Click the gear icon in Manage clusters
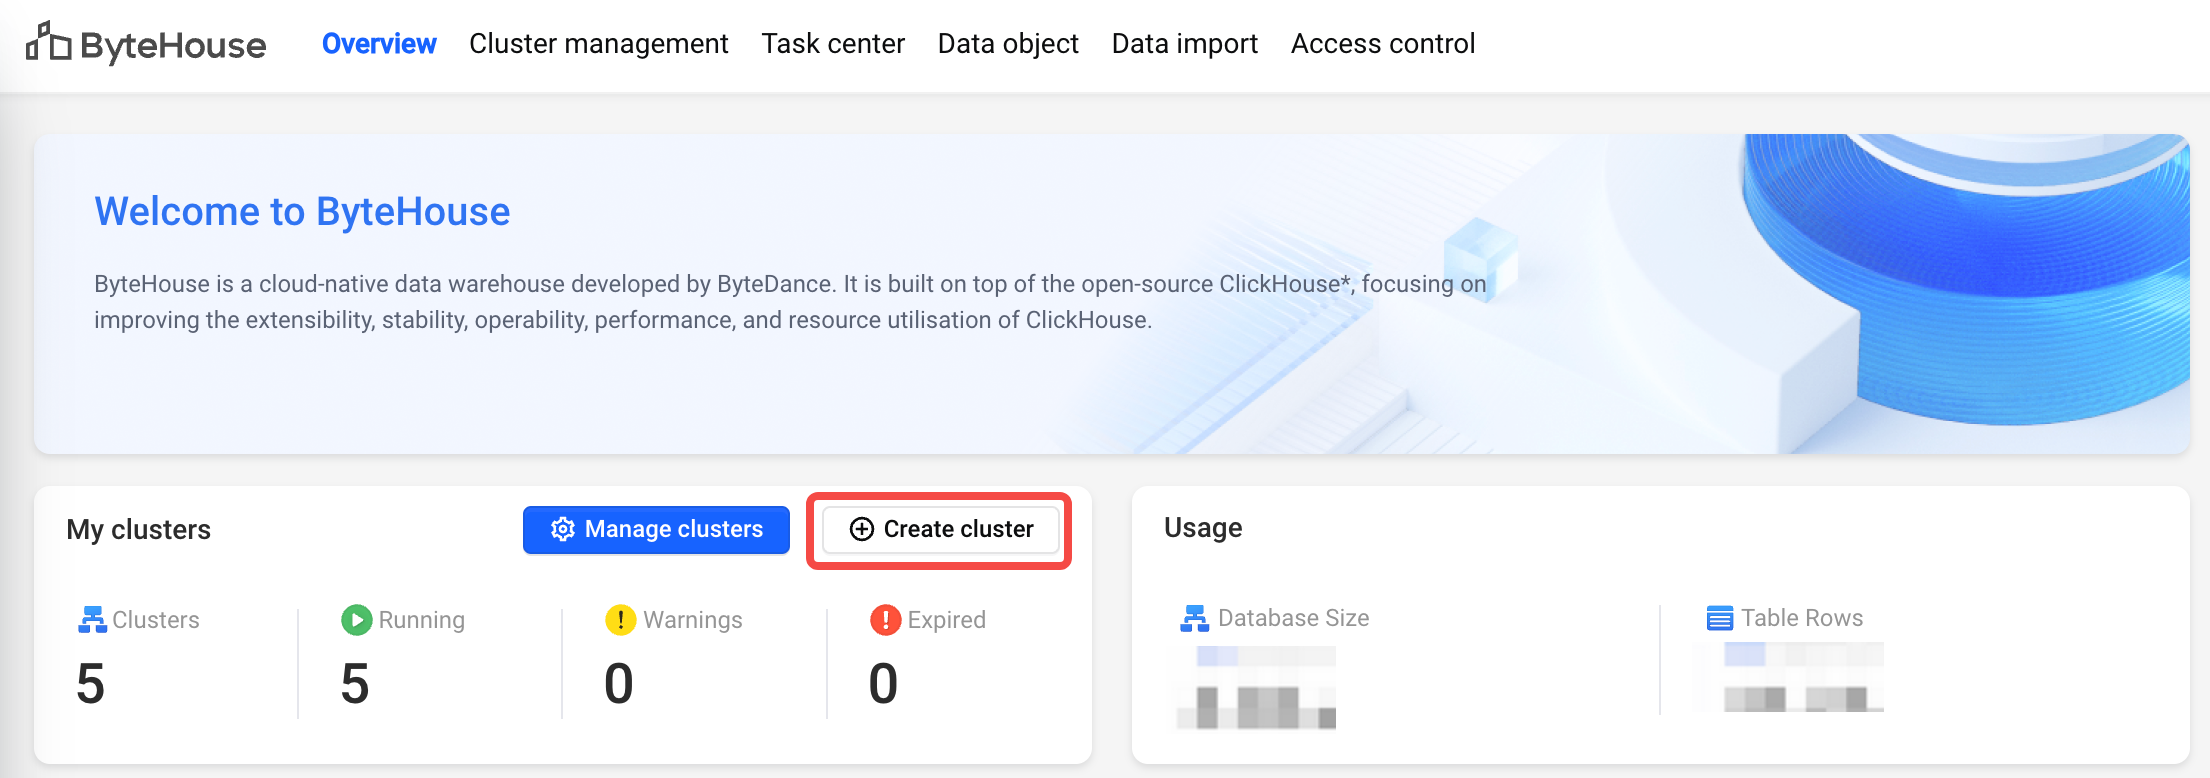Viewport: 2210px width, 778px height. coord(563,529)
